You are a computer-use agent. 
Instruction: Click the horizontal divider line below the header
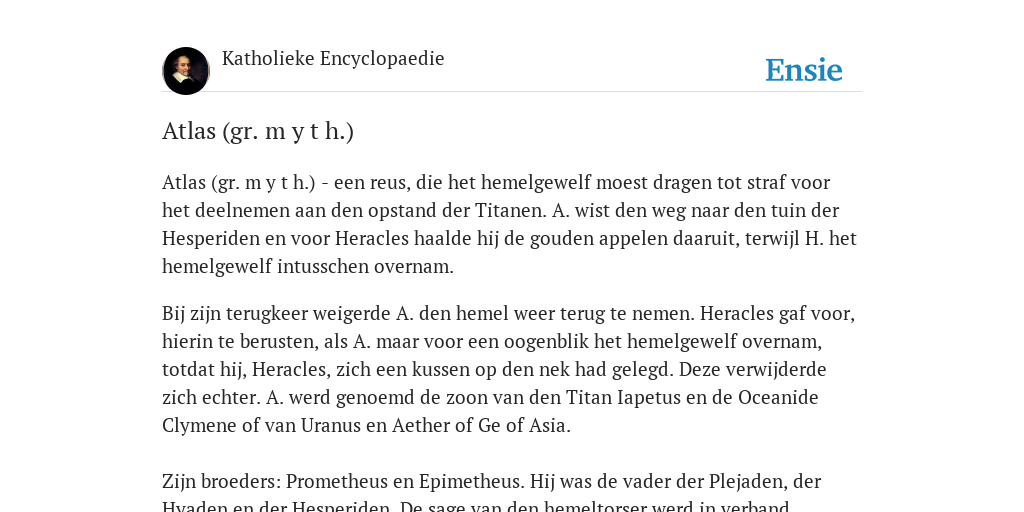[x=512, y=92]
